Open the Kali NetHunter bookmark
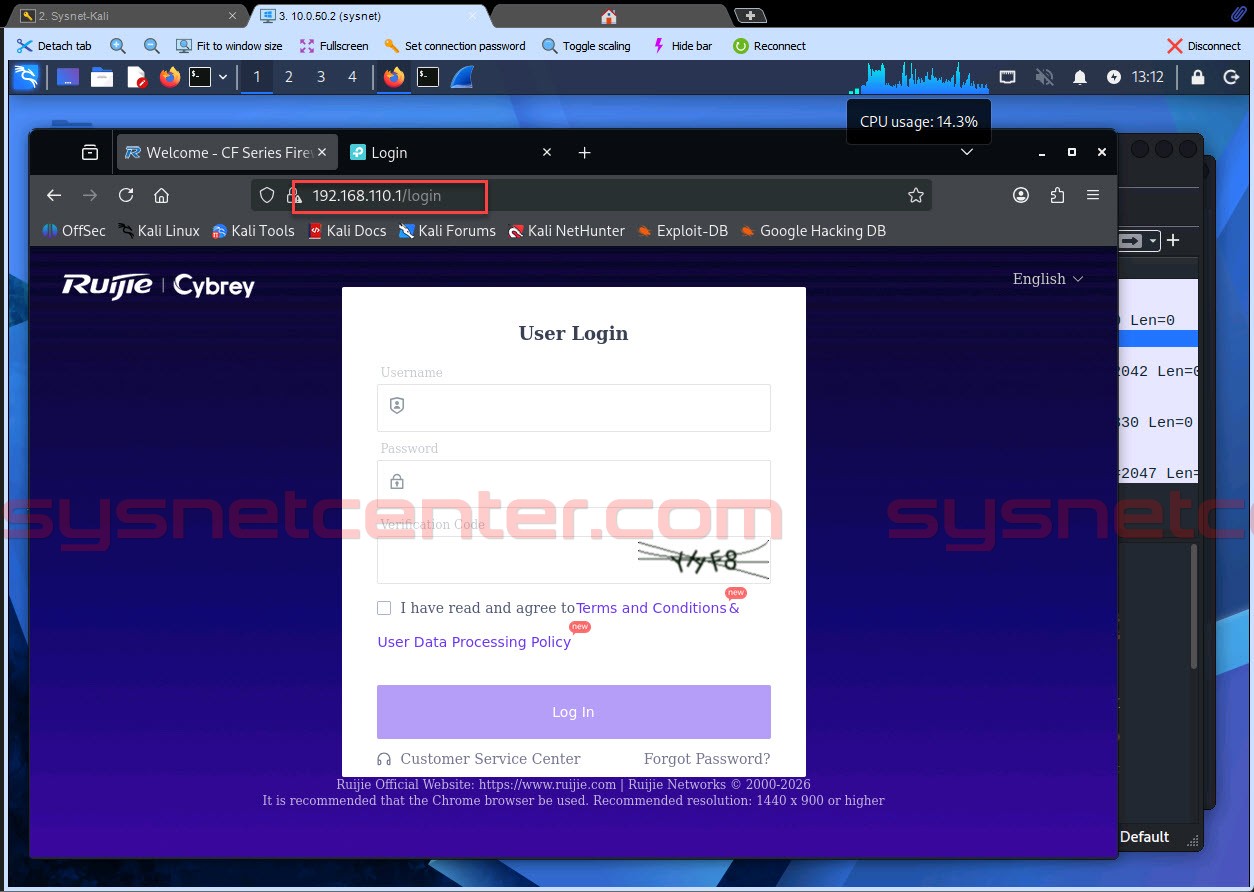 coord(567,231)
